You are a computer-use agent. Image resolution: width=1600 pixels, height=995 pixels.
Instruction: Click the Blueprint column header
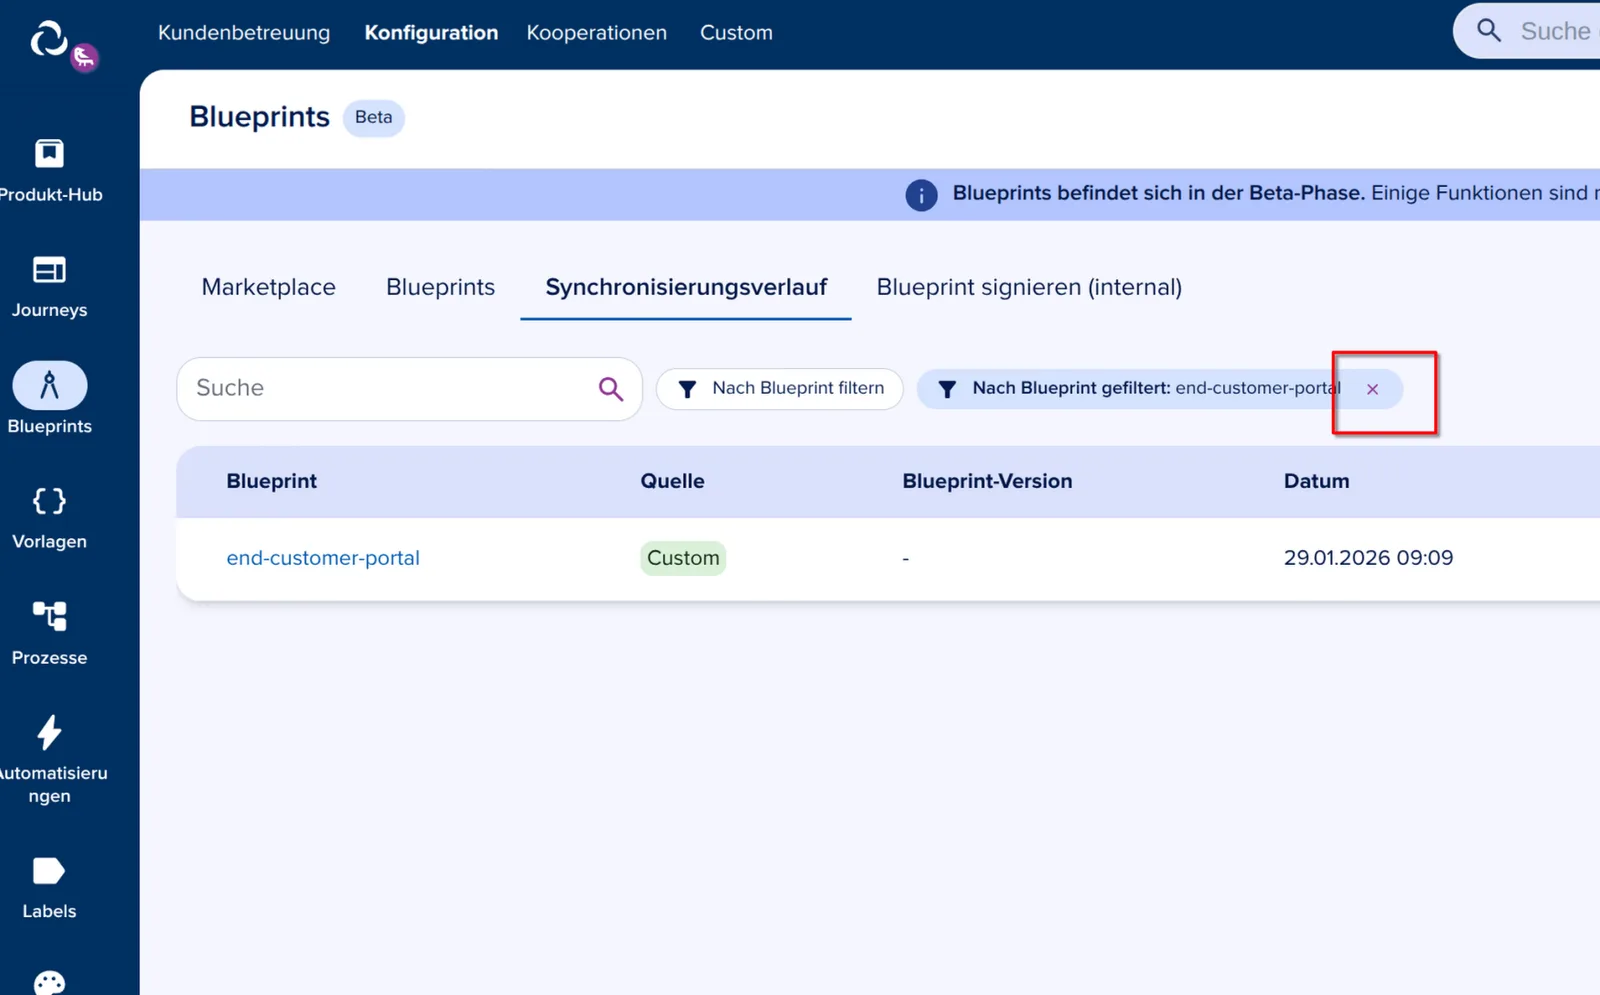pyautogui.click(x=271, y=481)
